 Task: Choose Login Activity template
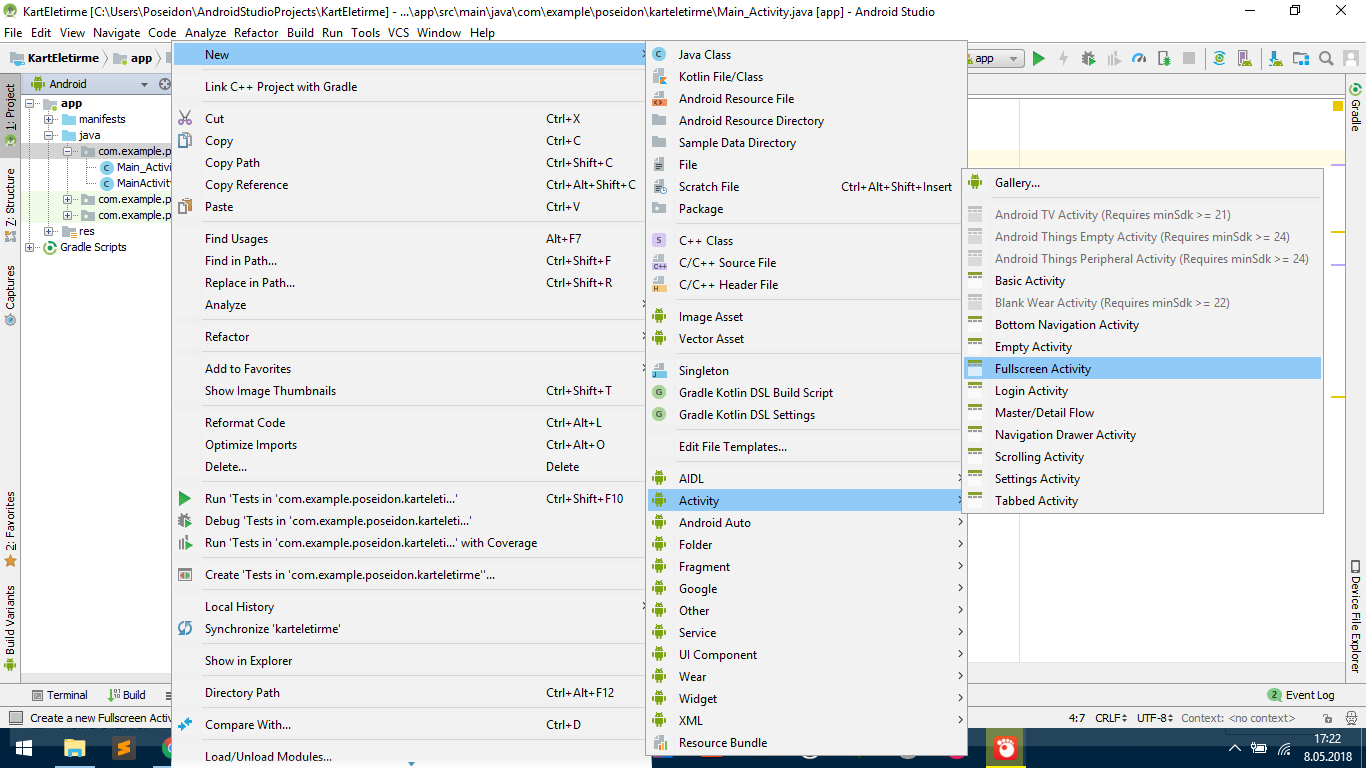point(1142,391)
